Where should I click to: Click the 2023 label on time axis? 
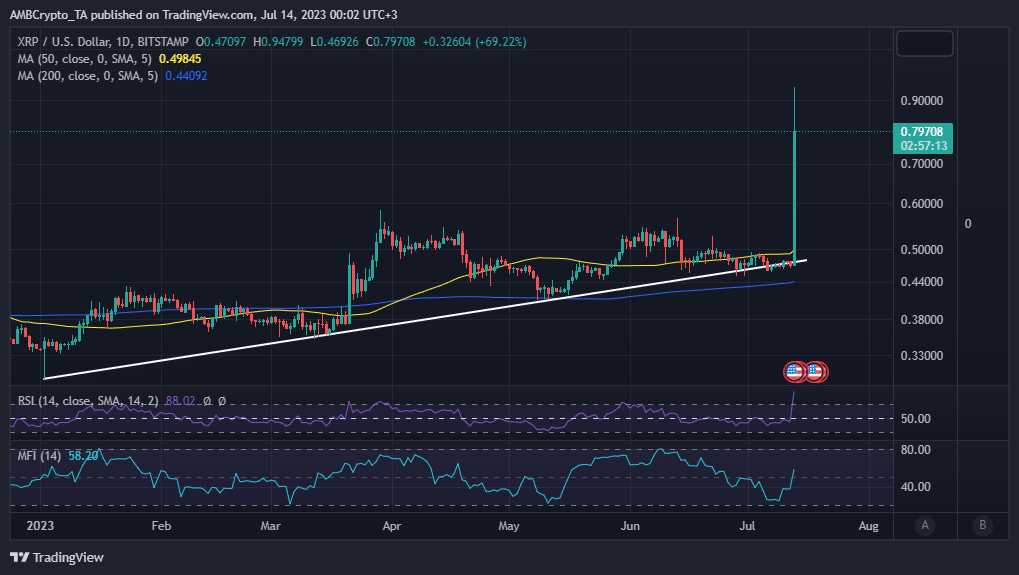click(x=40, y=526)
